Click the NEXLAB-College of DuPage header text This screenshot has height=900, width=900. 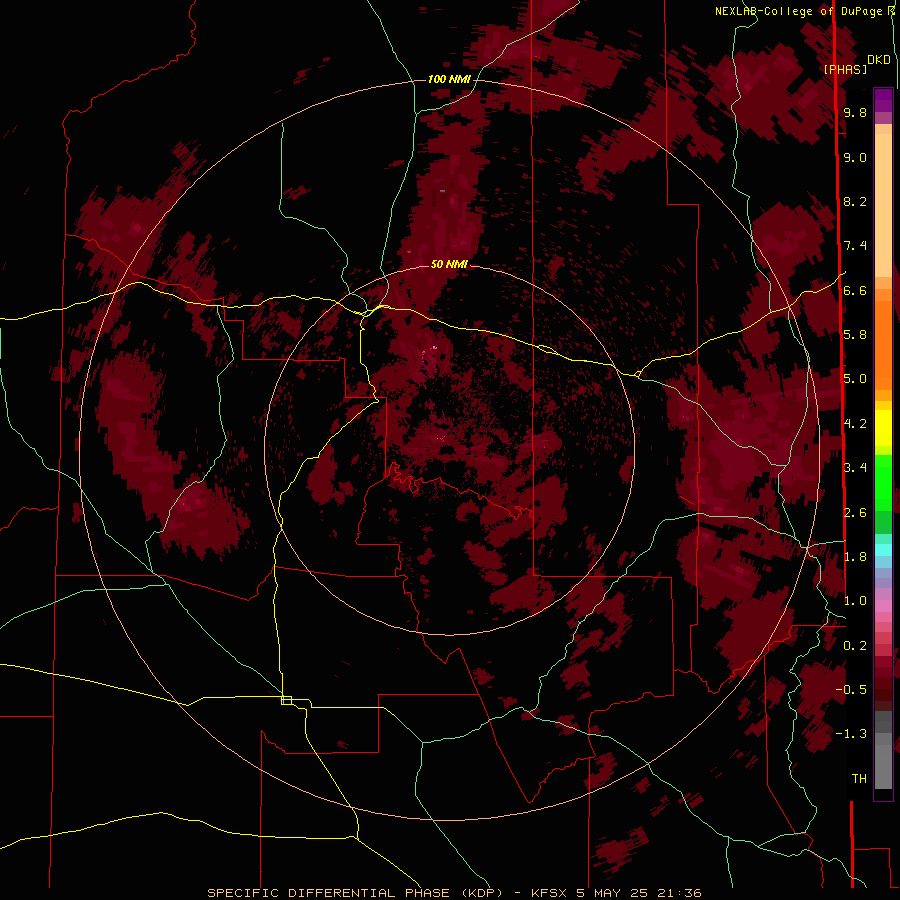800,11
